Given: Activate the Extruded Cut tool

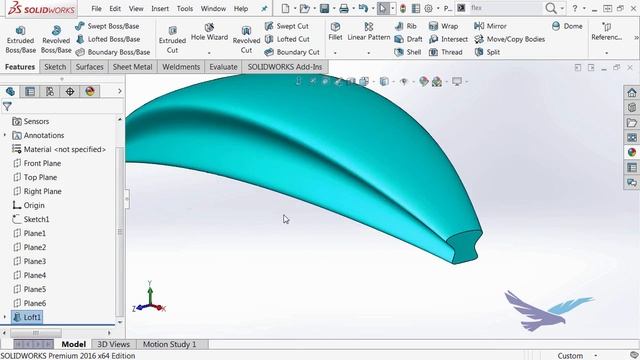Looking at the screenshot, I should [172, 40].
